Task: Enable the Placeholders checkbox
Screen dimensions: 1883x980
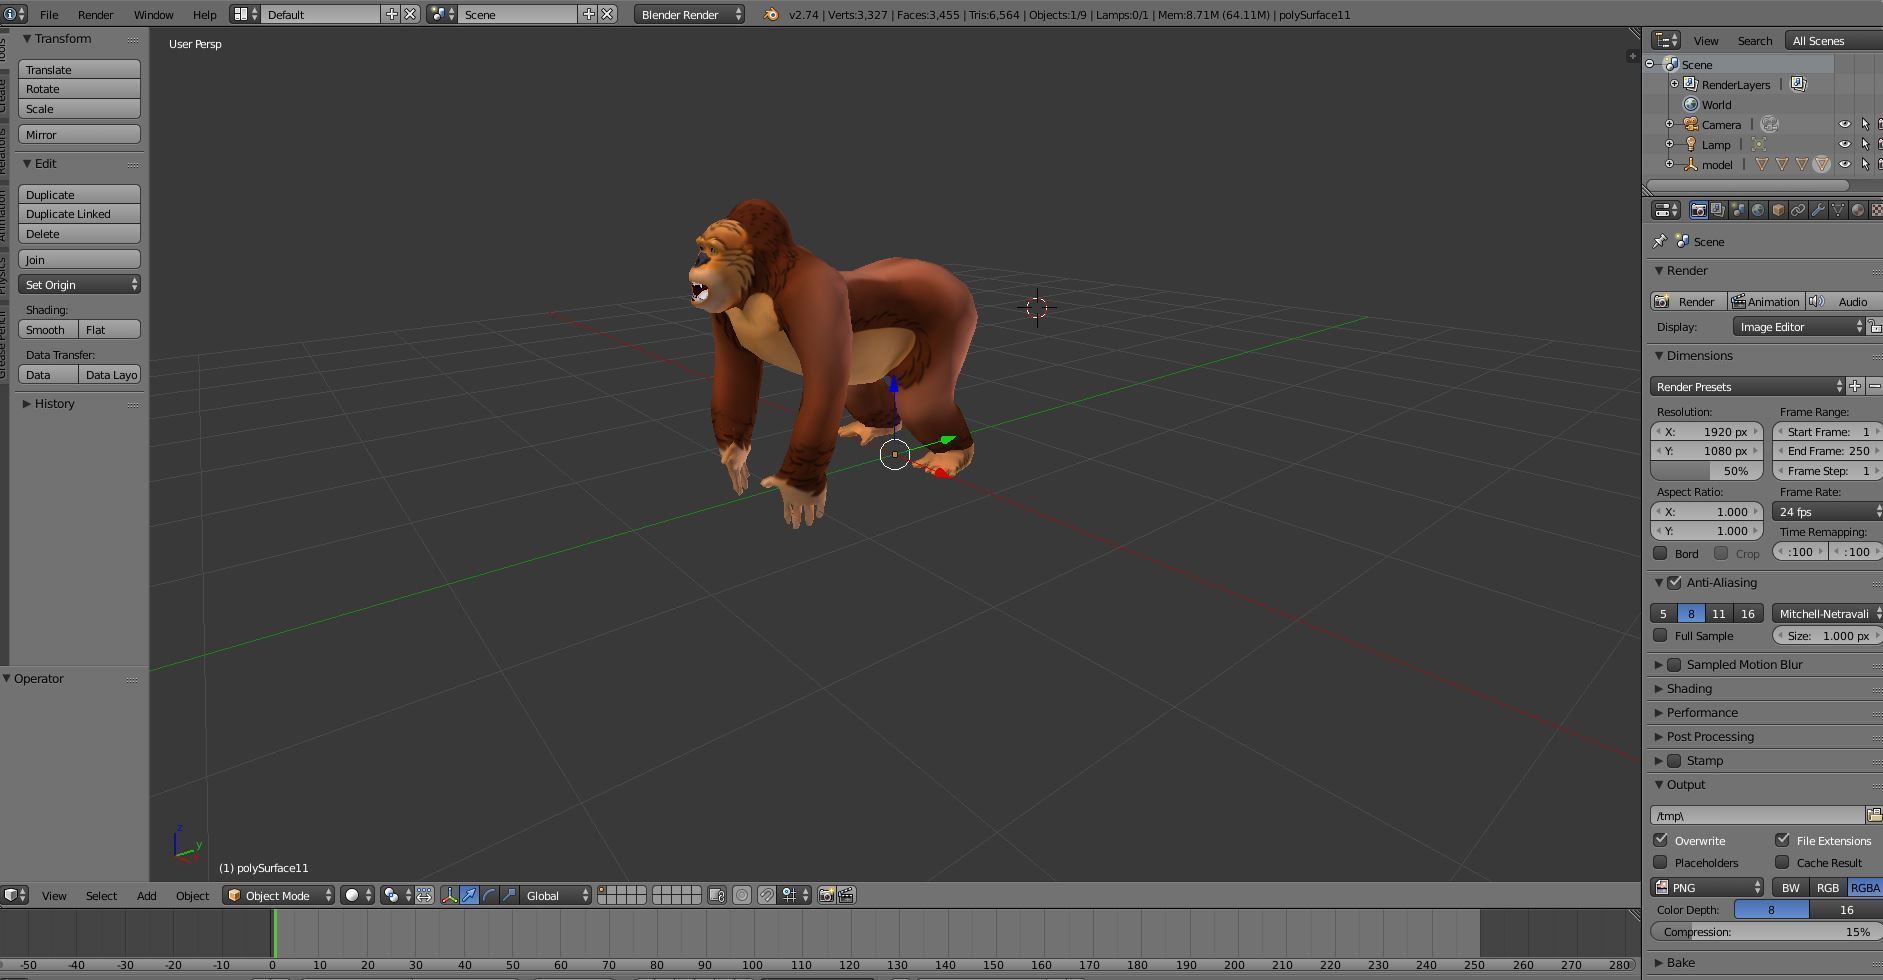Action: point(1661,862)
